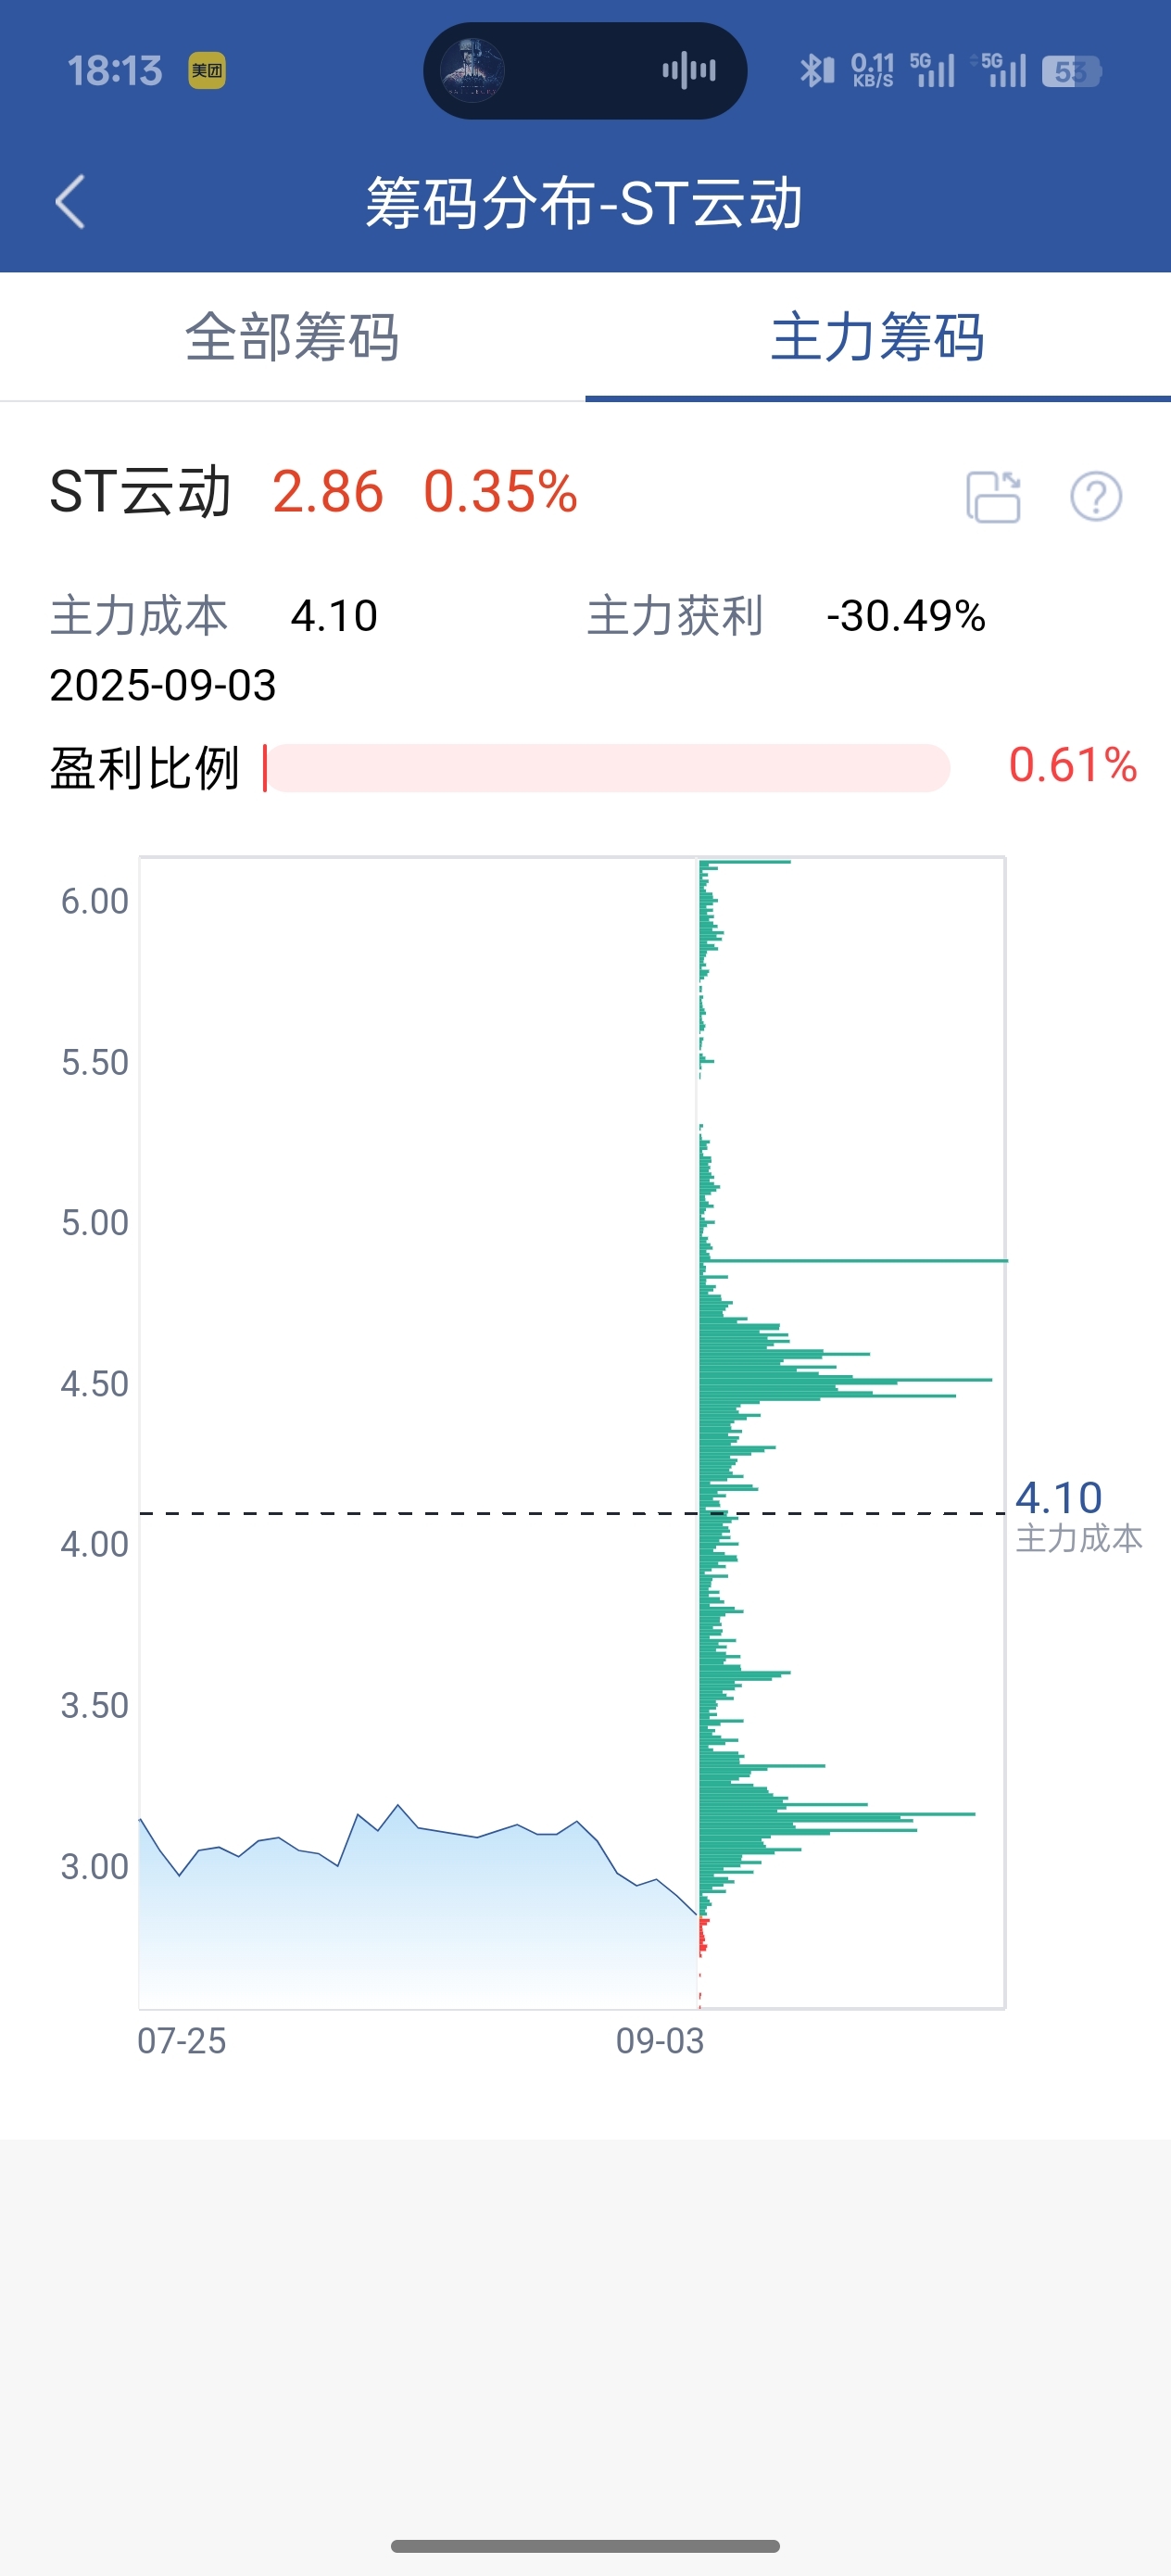Screen dimensions: 1171x2576
Task: Tap the ST云动 stock name
Action: click(x=140, y=492)
